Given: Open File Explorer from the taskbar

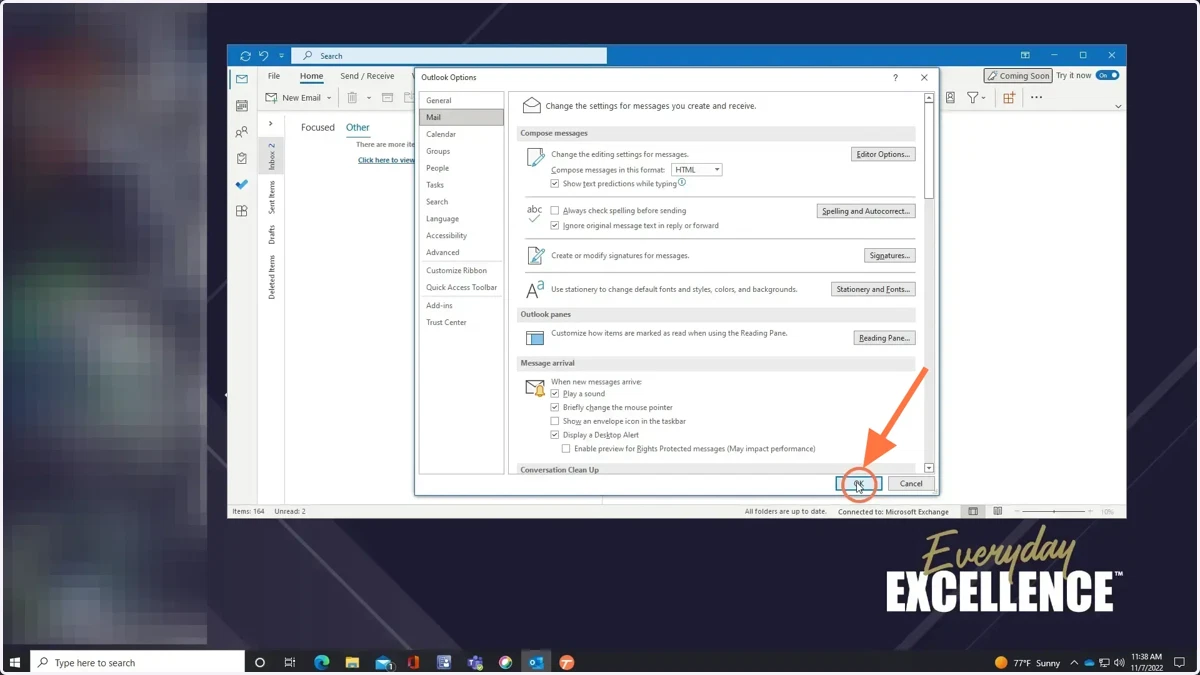Looking at the screenshot, I should click(352, 662).
